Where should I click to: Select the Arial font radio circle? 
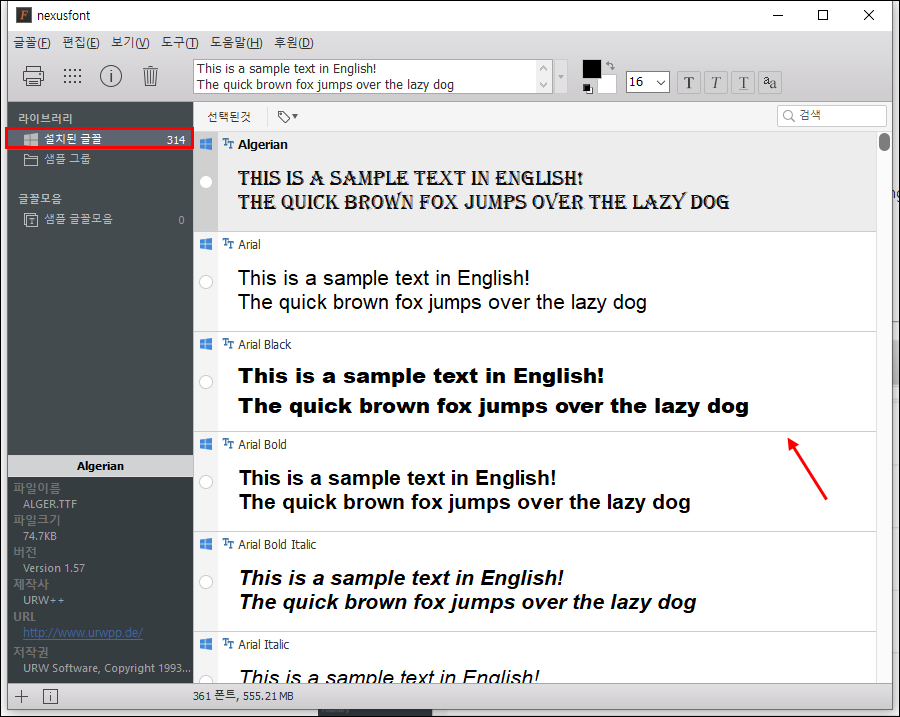pyautogui.click(x=205, y=282)
